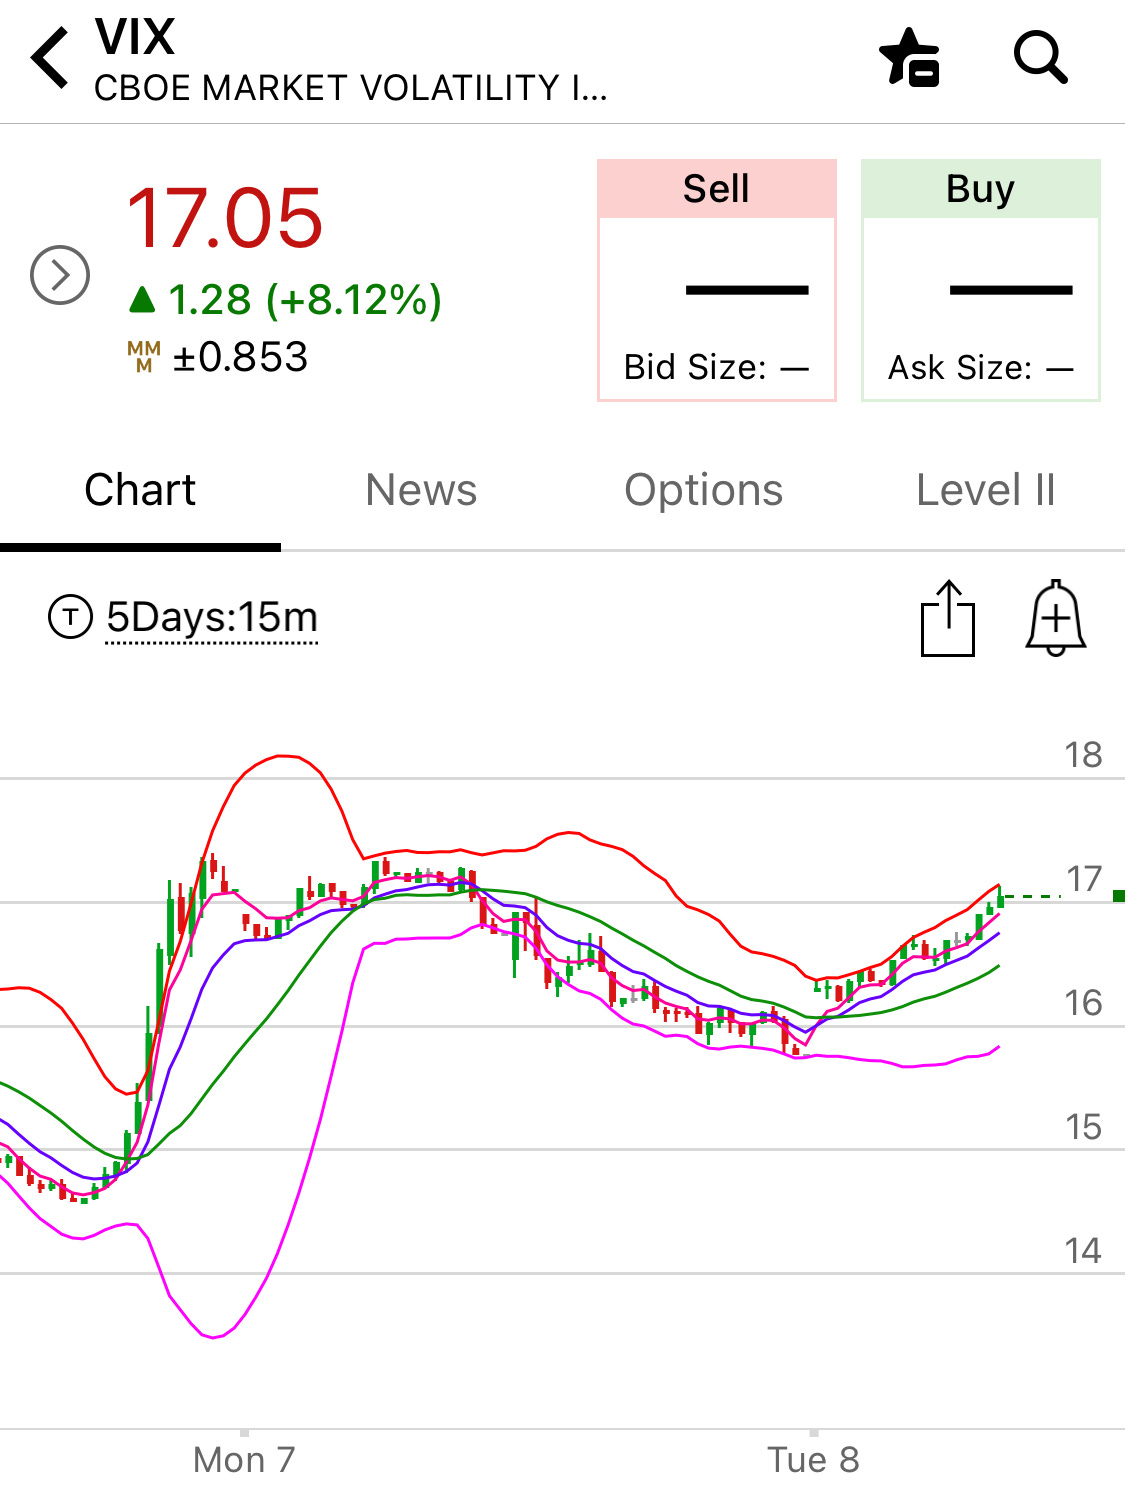The width and height of the screenshot is (1125, 1489).
Task: Switch to the Chart tab
Action: pyautogui.click(x=140, y=491)
